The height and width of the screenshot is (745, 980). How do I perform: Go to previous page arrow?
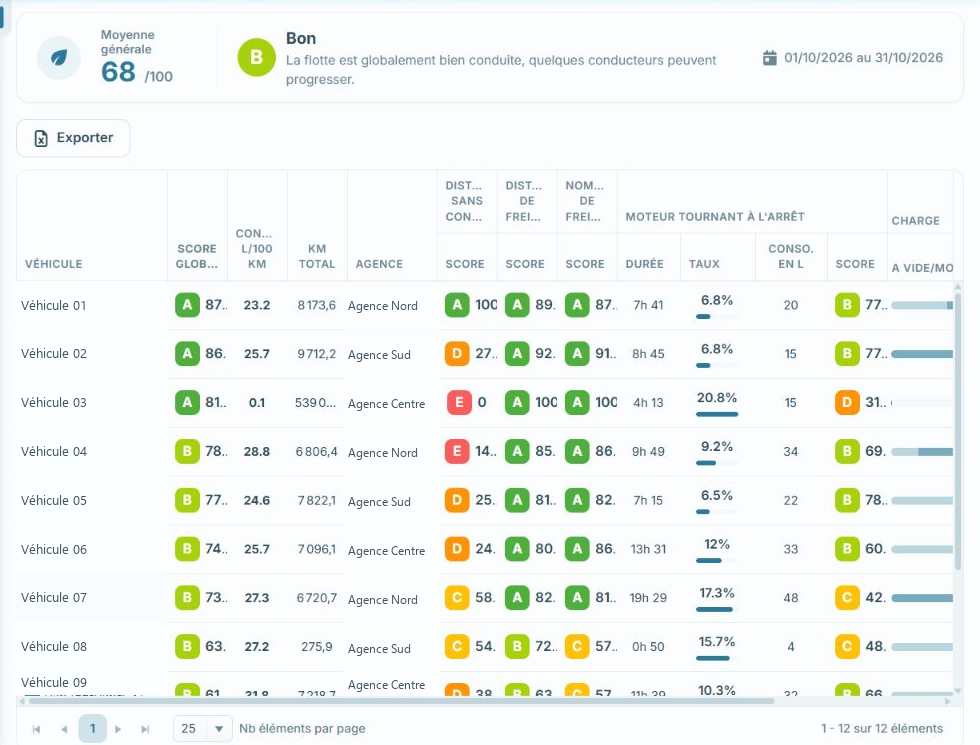(64, 729)
